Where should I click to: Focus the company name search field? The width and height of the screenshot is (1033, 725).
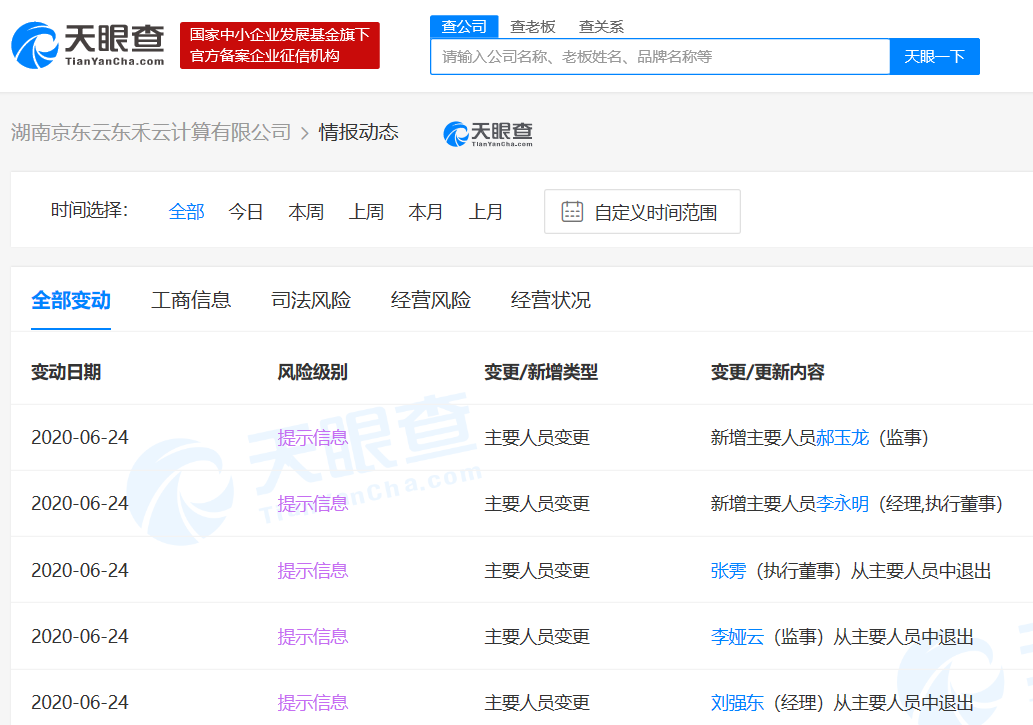[x=660, y=57]
